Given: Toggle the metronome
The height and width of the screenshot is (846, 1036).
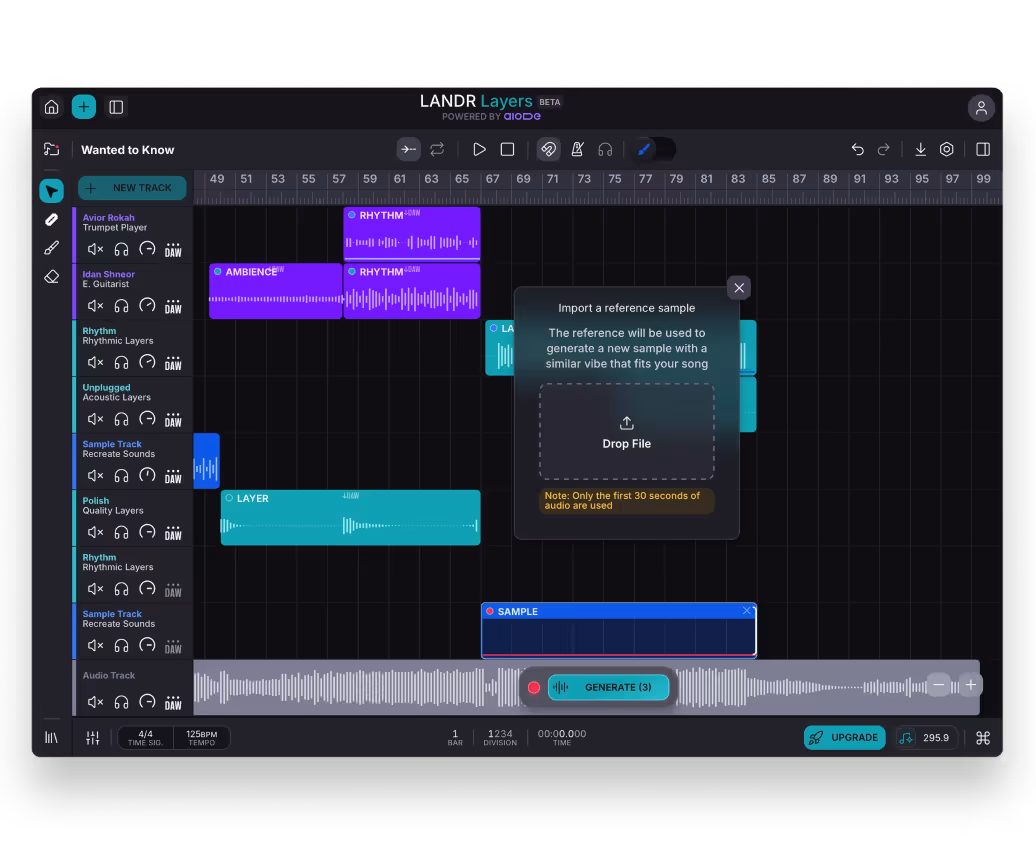Looking at the screenshot, I should tap(577, 149).
